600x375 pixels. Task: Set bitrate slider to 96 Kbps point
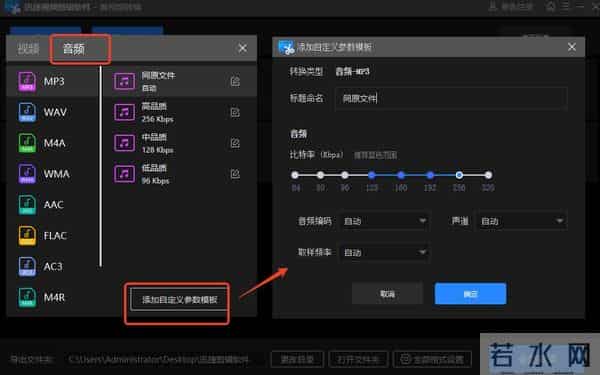click(x=345, y=175)
